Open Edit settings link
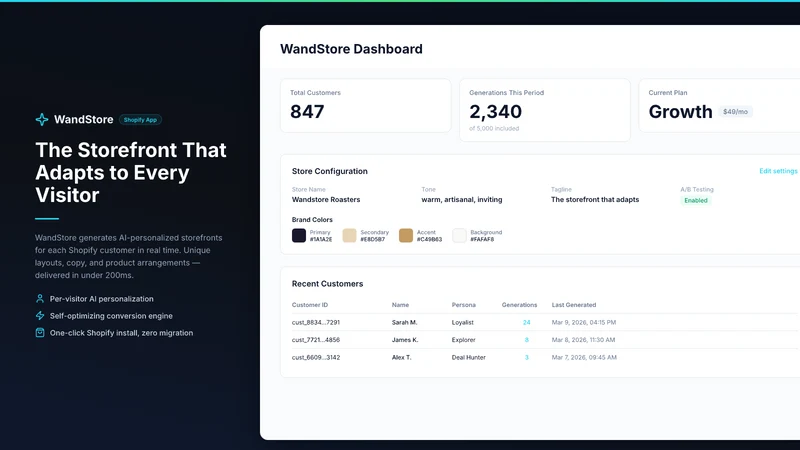 pos(778,171)
